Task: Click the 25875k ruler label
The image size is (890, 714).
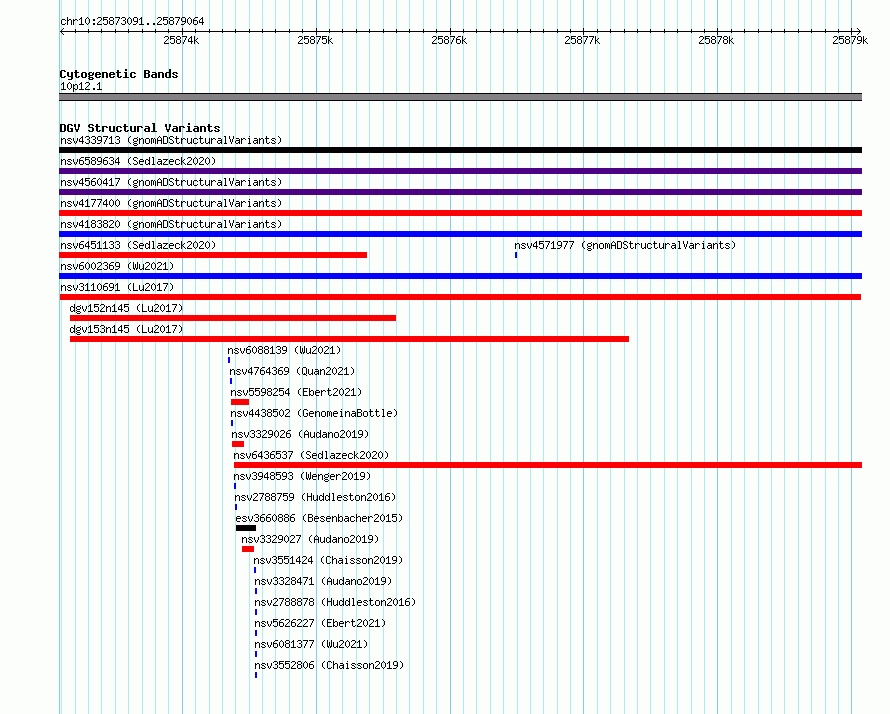Action: [x=315, y=40]
